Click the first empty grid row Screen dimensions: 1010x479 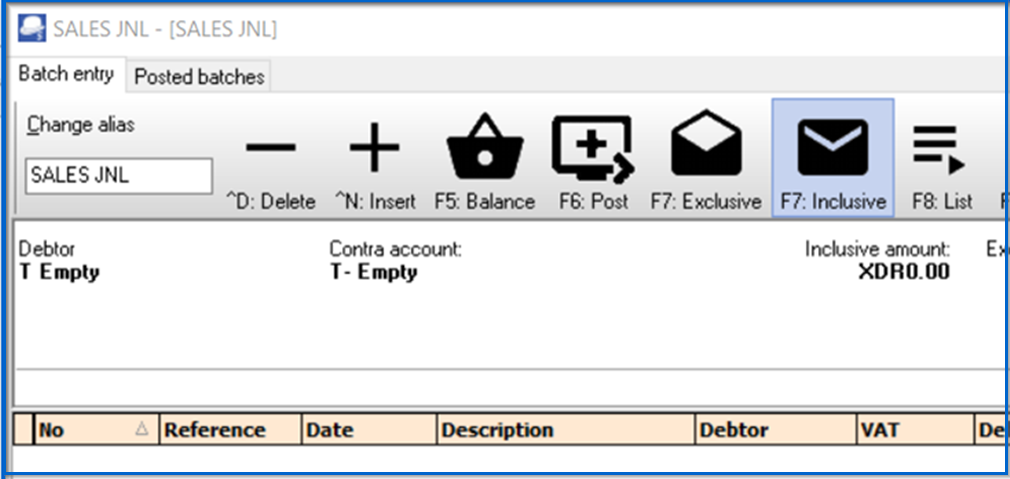[500, 458]
